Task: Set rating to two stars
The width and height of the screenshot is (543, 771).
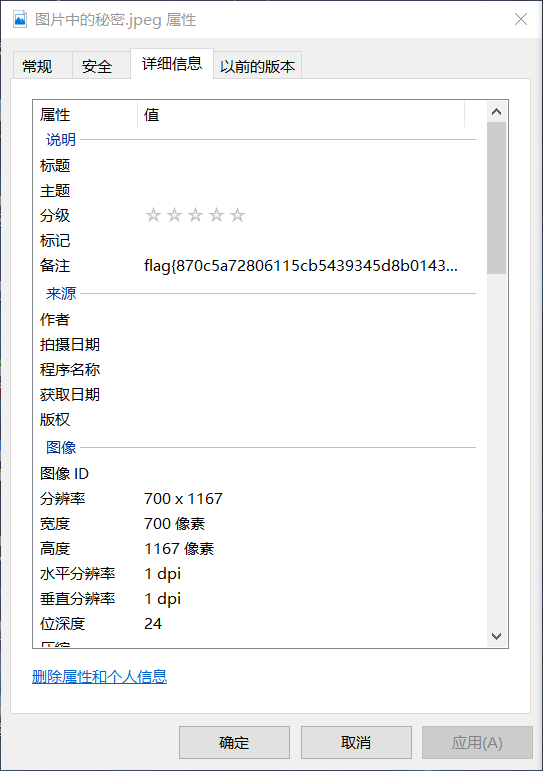Action: click(x=174, y=215)
